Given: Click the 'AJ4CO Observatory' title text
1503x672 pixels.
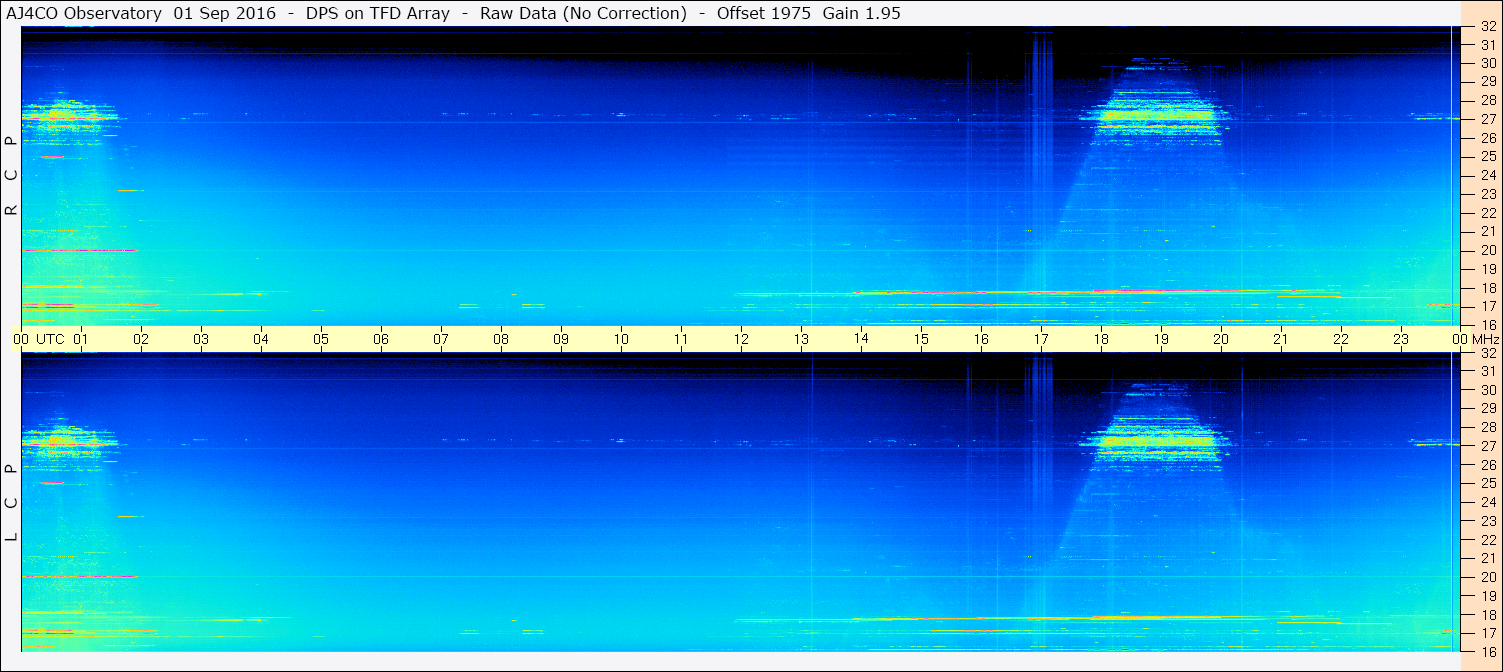Looking at the screenshot, I should coord(84,13).
